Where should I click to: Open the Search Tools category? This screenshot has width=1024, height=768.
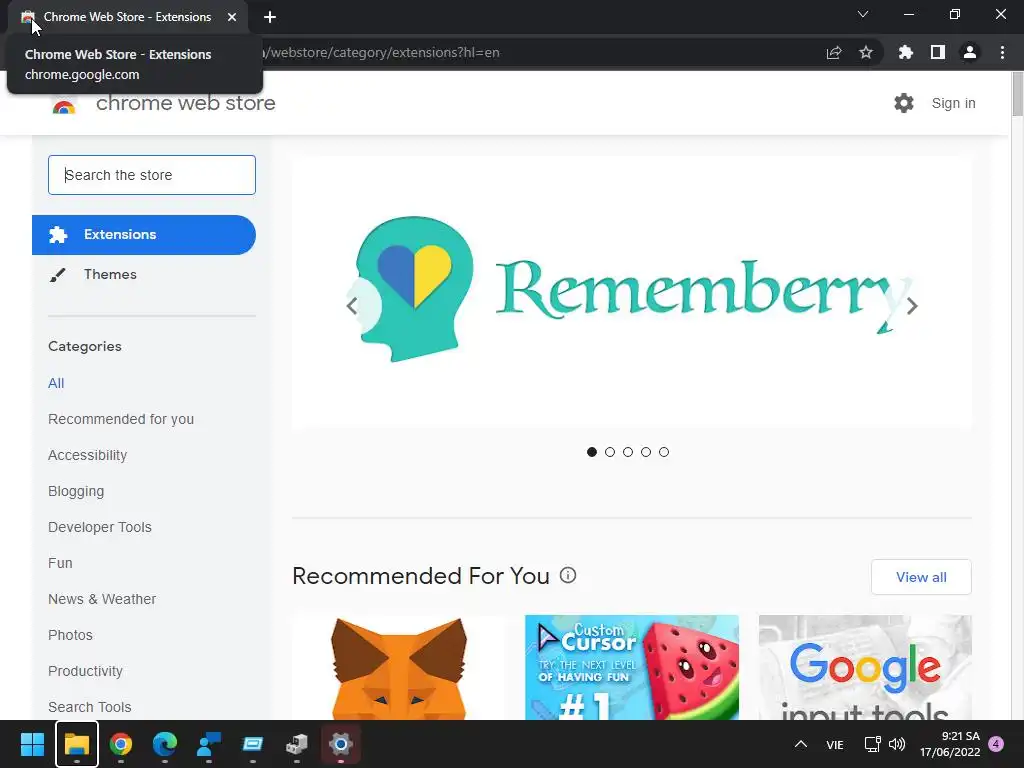pos(89,707)
